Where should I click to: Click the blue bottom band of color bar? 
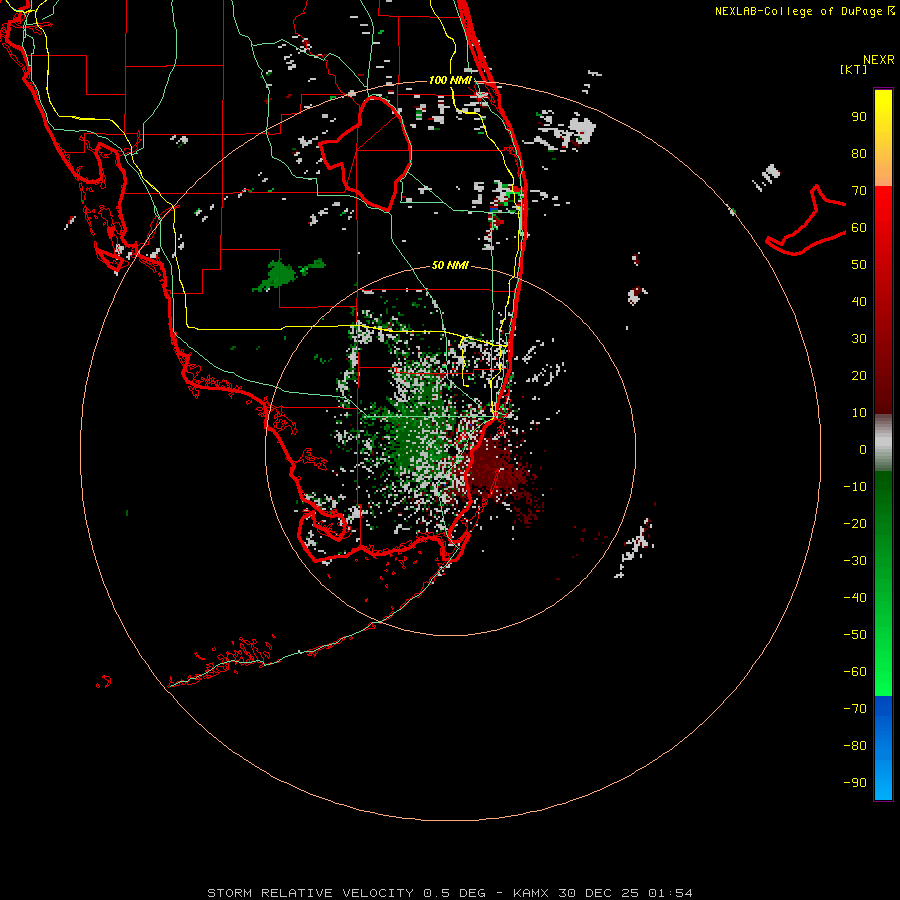883,748
